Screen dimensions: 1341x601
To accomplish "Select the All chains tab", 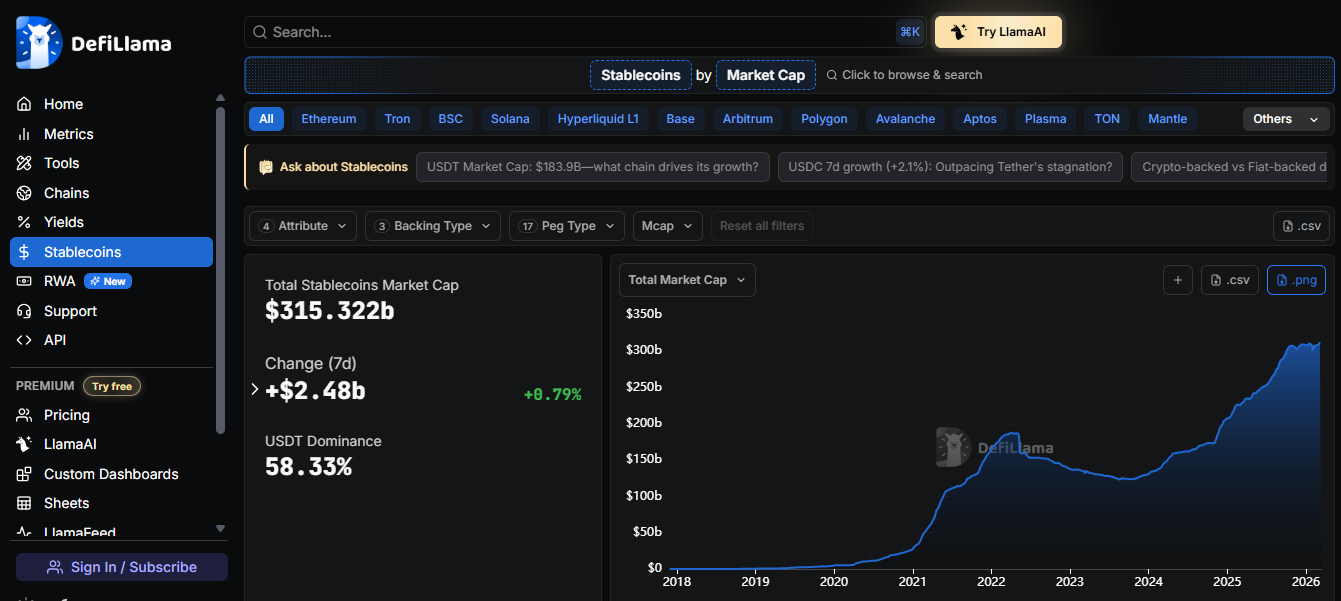I will (266, 119).
